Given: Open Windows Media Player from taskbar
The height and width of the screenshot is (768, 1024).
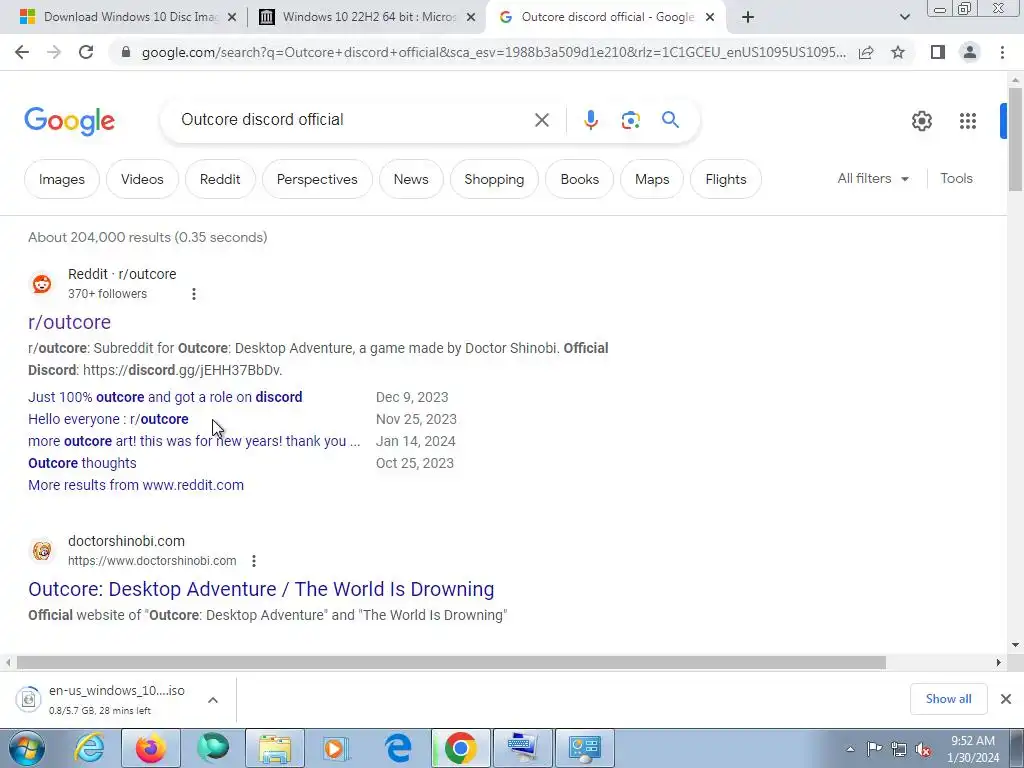Looking at the screenshot, I should point(336,748).
